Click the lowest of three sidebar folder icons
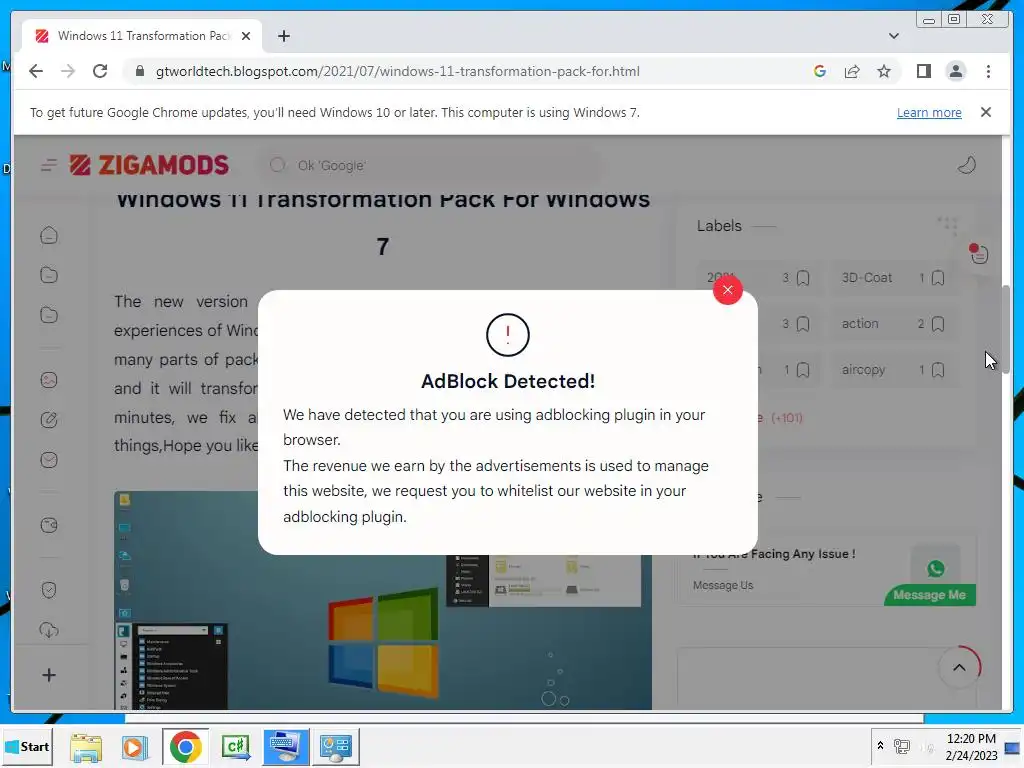This screenshot has width=1024, height=768. tap(49, 315)
